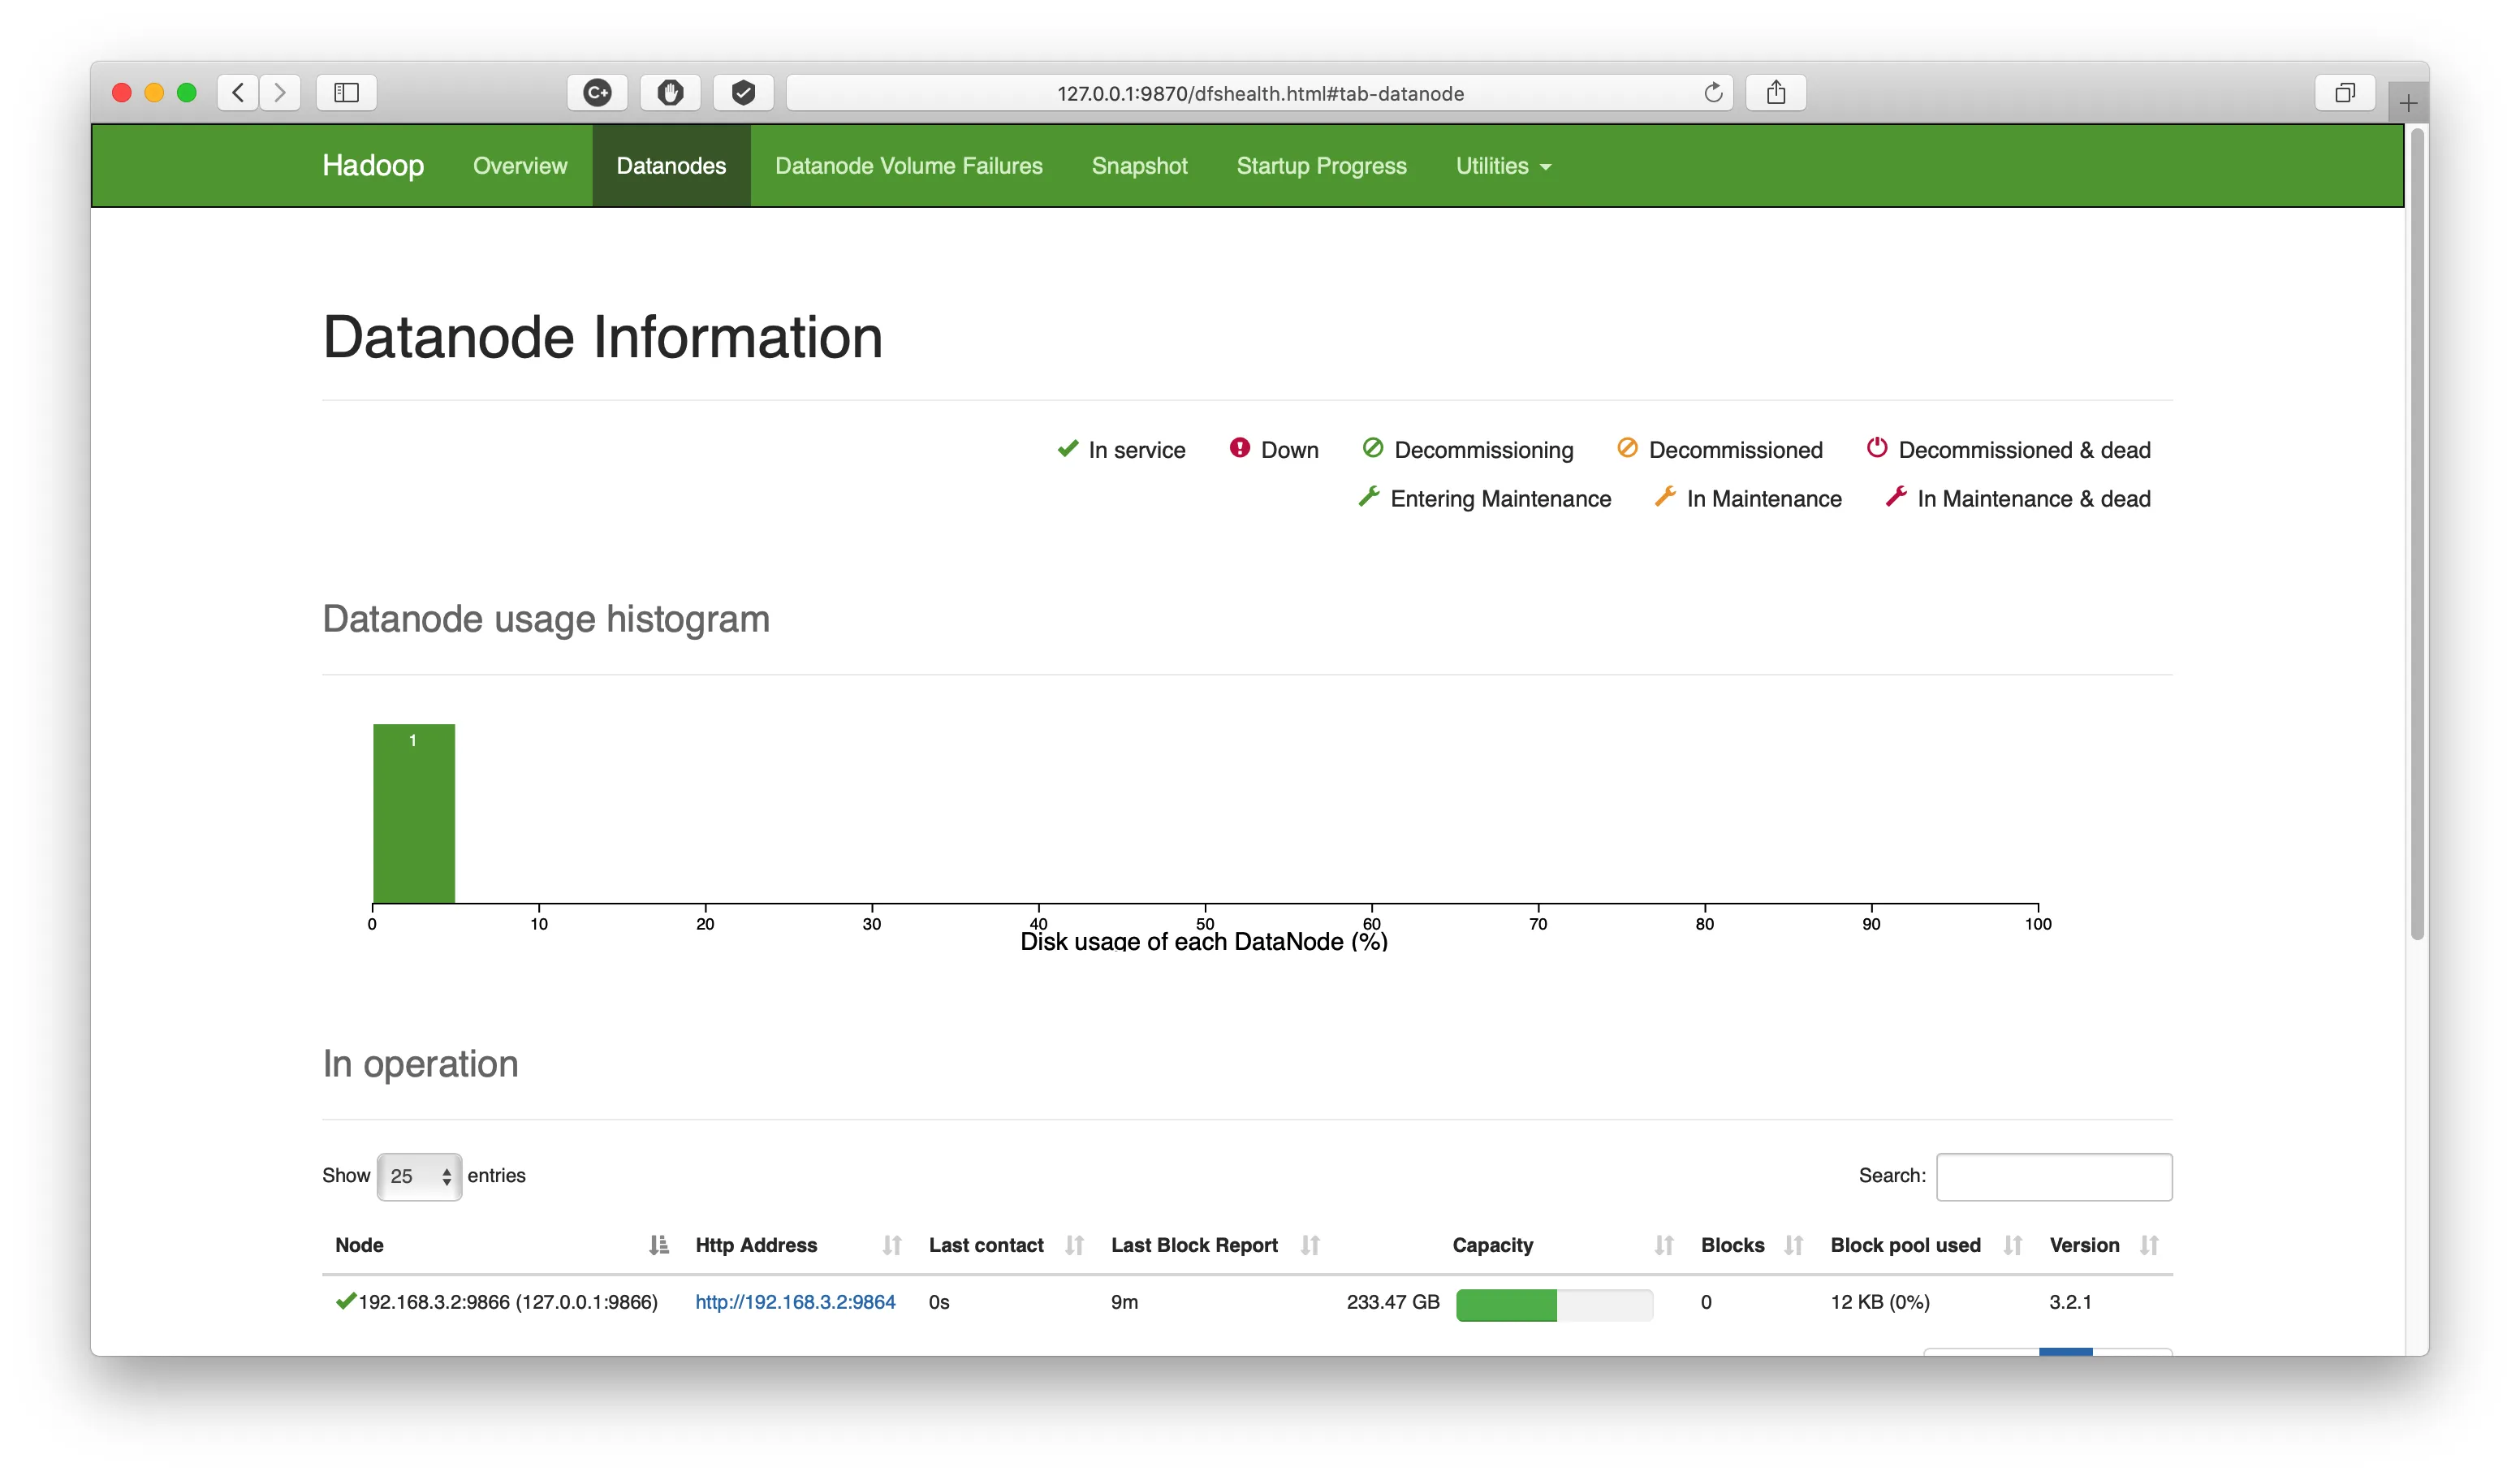Open the datanode http://192.168.3.2:9864 link
The height and width of the screenshot is (1476, 2520).
click(795, 1302)
